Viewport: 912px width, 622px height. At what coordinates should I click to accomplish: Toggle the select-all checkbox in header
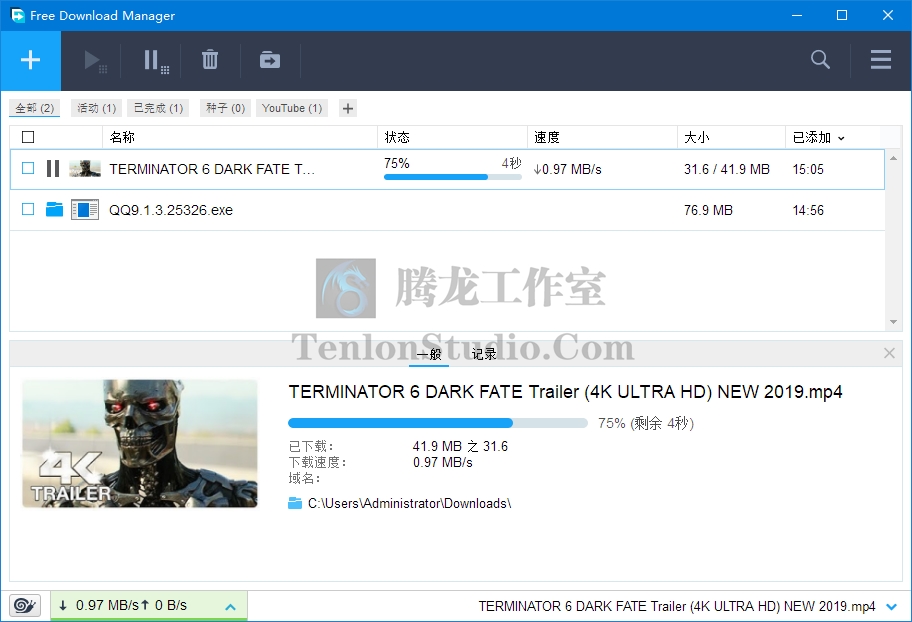click(x=28, y=137)
